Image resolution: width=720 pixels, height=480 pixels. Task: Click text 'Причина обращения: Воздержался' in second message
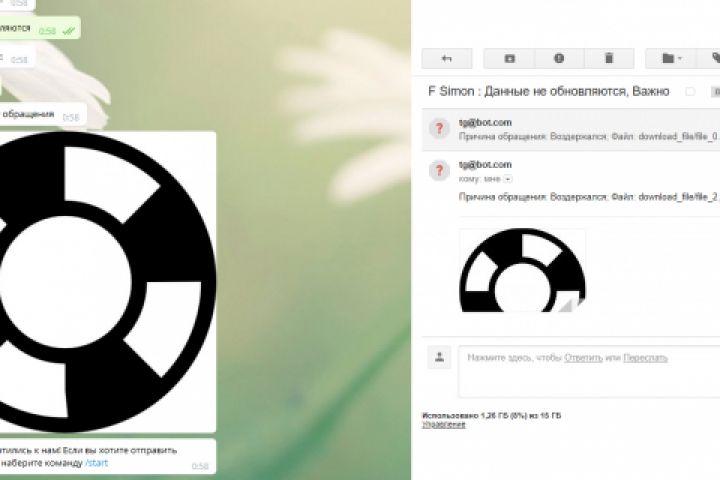(x=533, y=197)
